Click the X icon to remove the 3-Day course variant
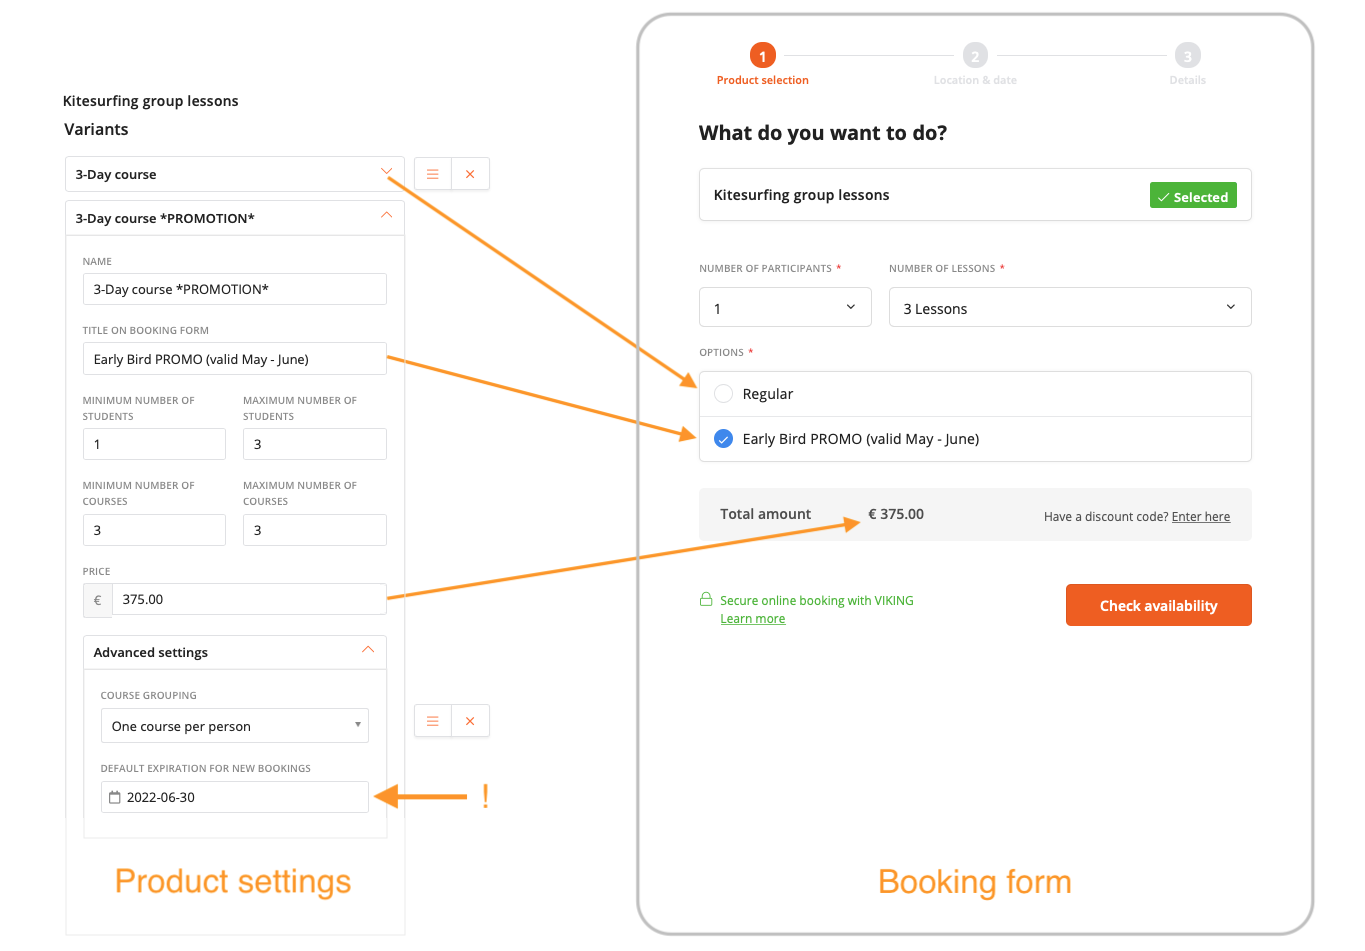This screenshot has height=951, width=1365. click(x=470, y=173)
